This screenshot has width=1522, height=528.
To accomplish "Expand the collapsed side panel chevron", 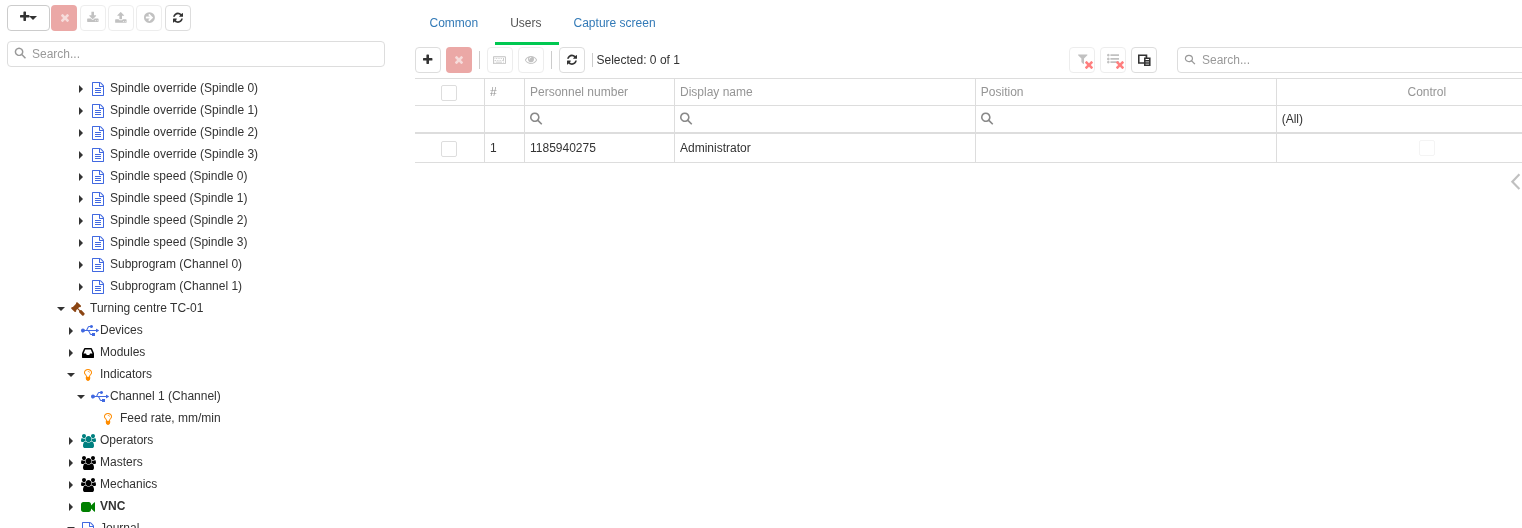I will [x=1515, y=181].
